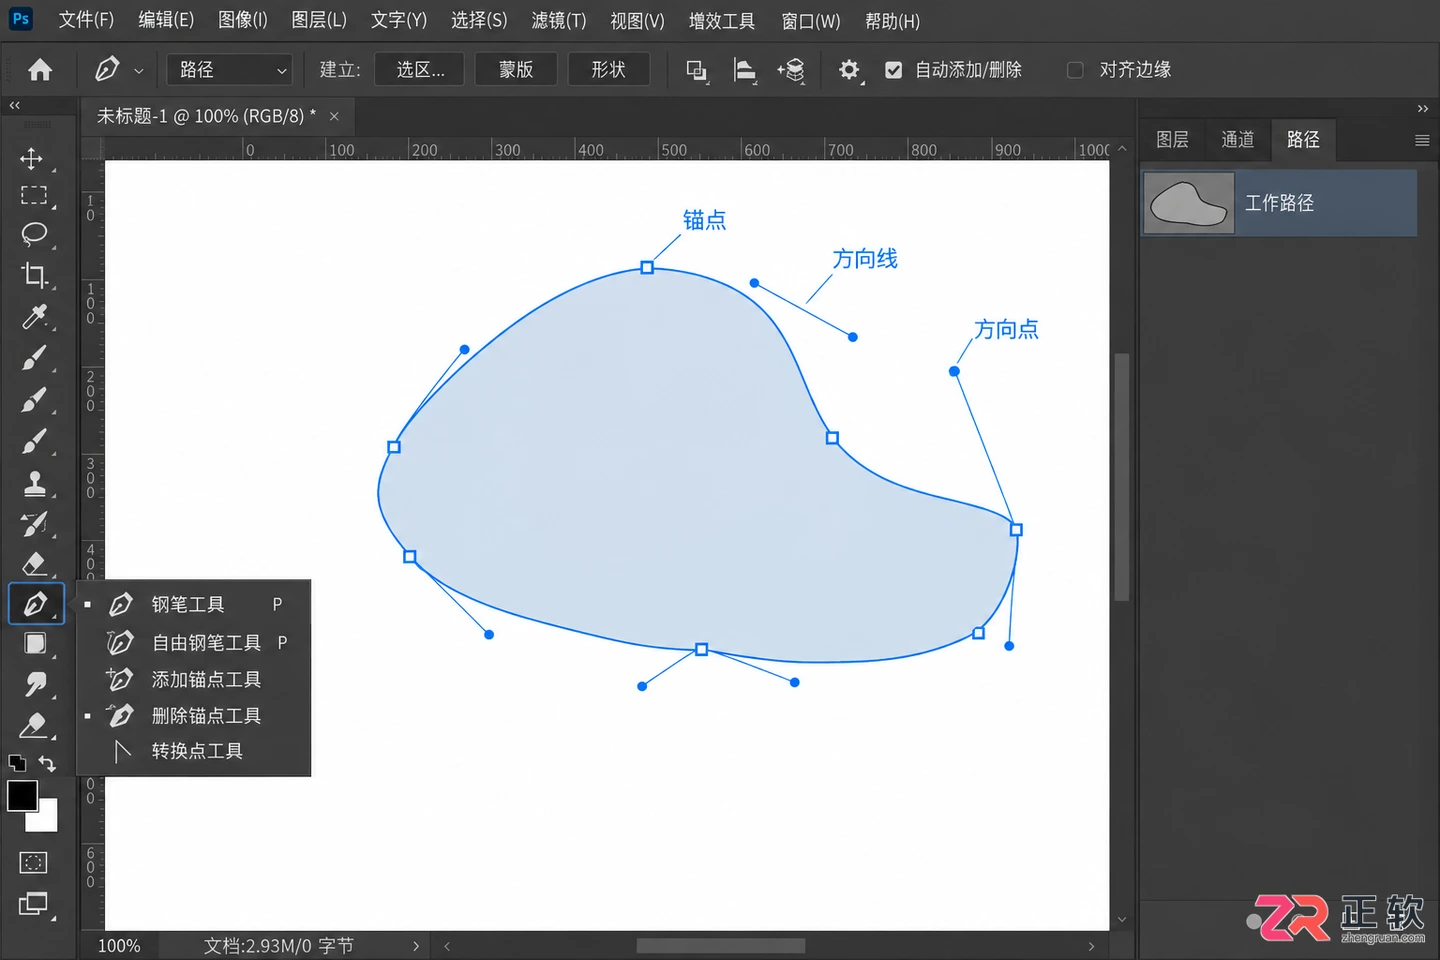The image size is (1440, 960).
Task: Select the Rectangular Marquee tool
Action: (x=34, y=196)
